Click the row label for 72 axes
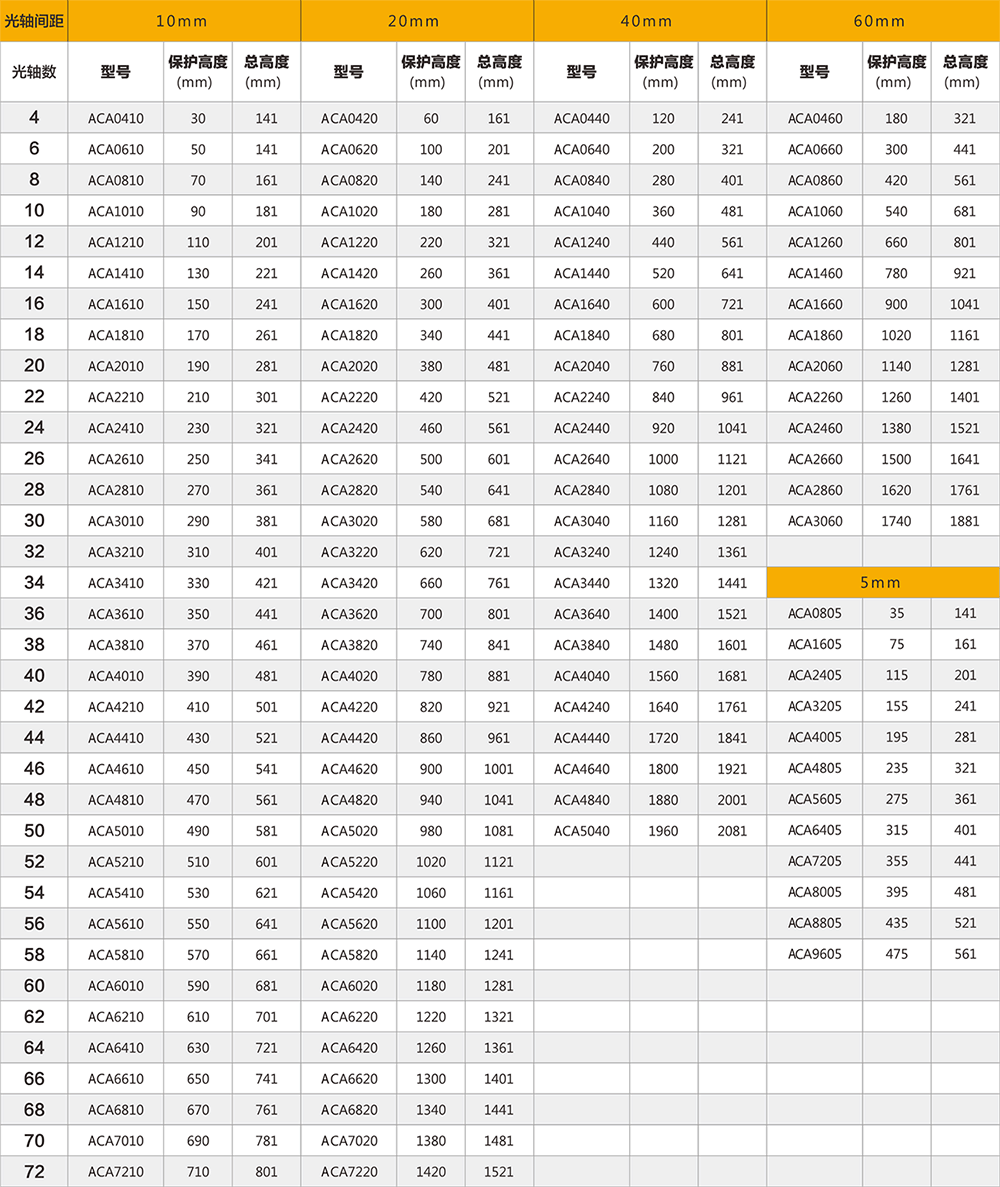 [x=34, y=1171]
